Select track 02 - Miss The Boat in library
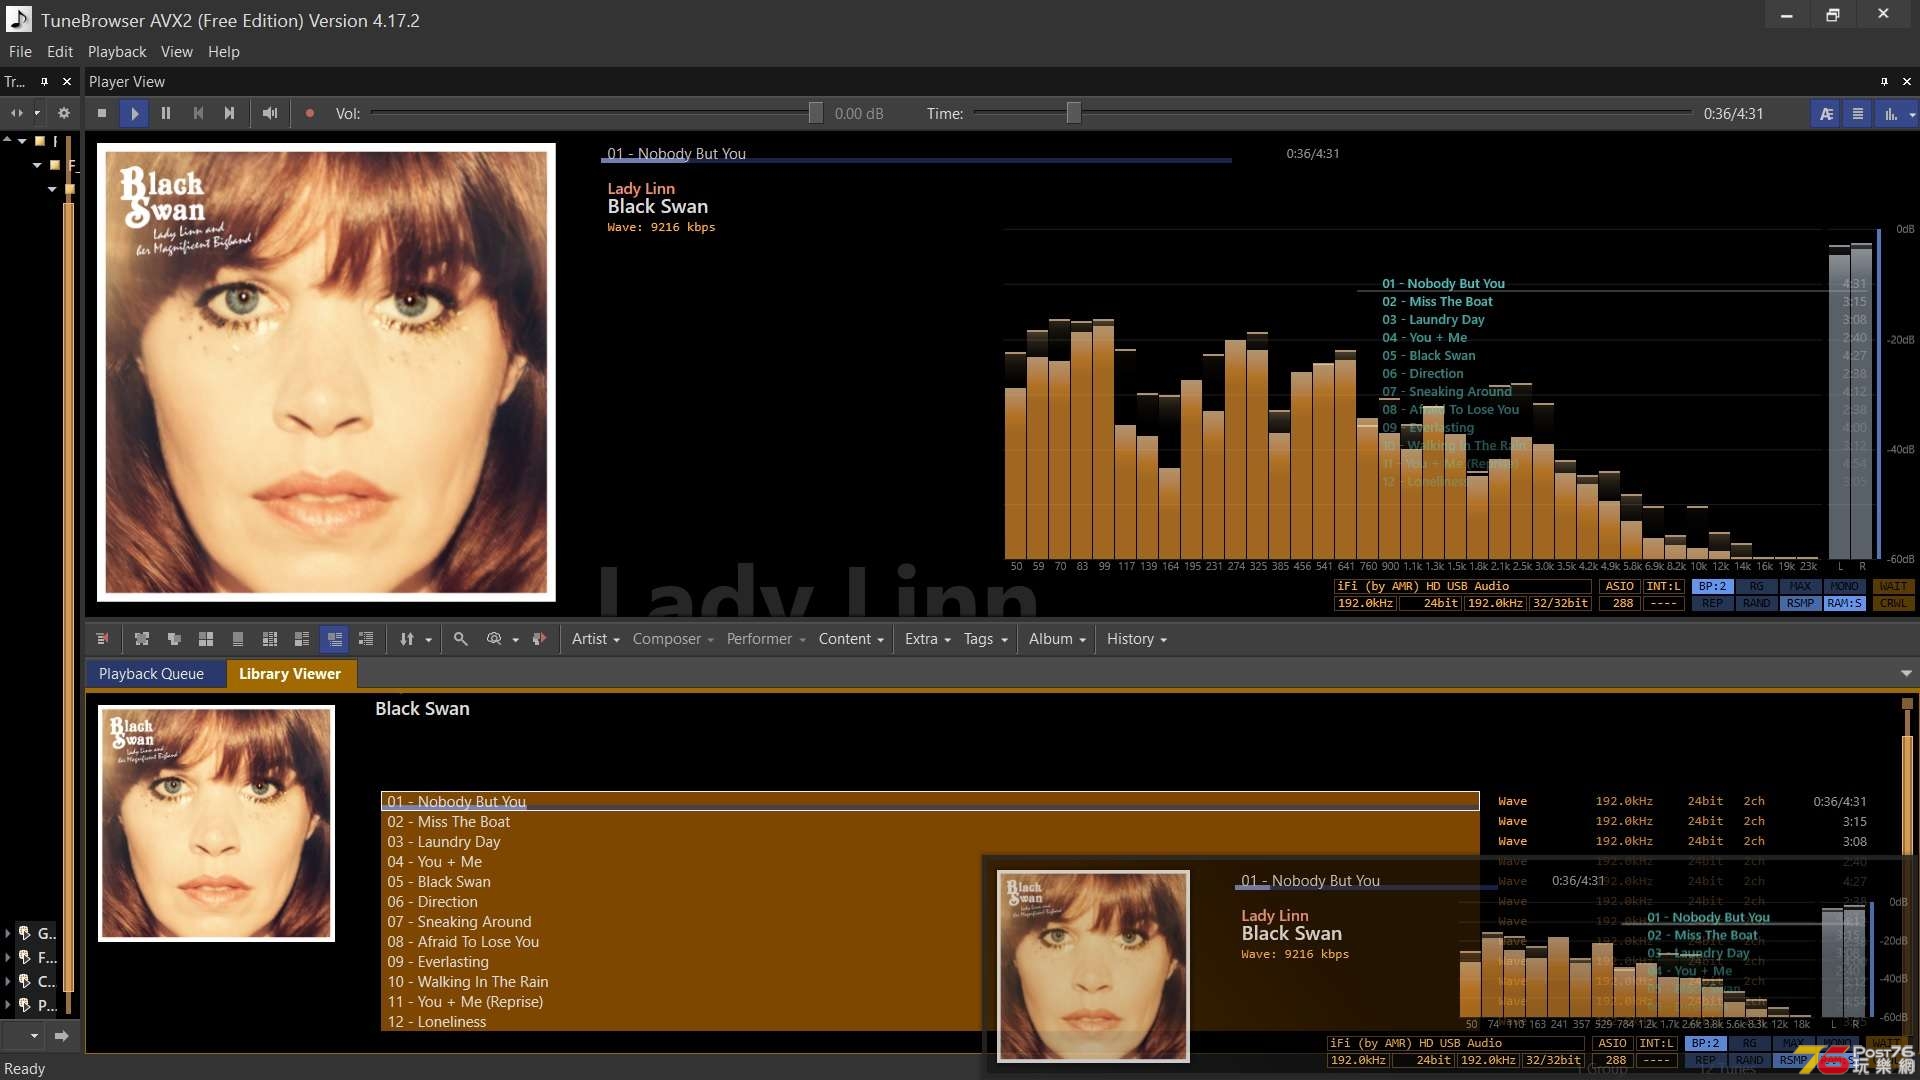Image resolution: width=1920 pixels, height=1080 pixels. click(930, 822)
